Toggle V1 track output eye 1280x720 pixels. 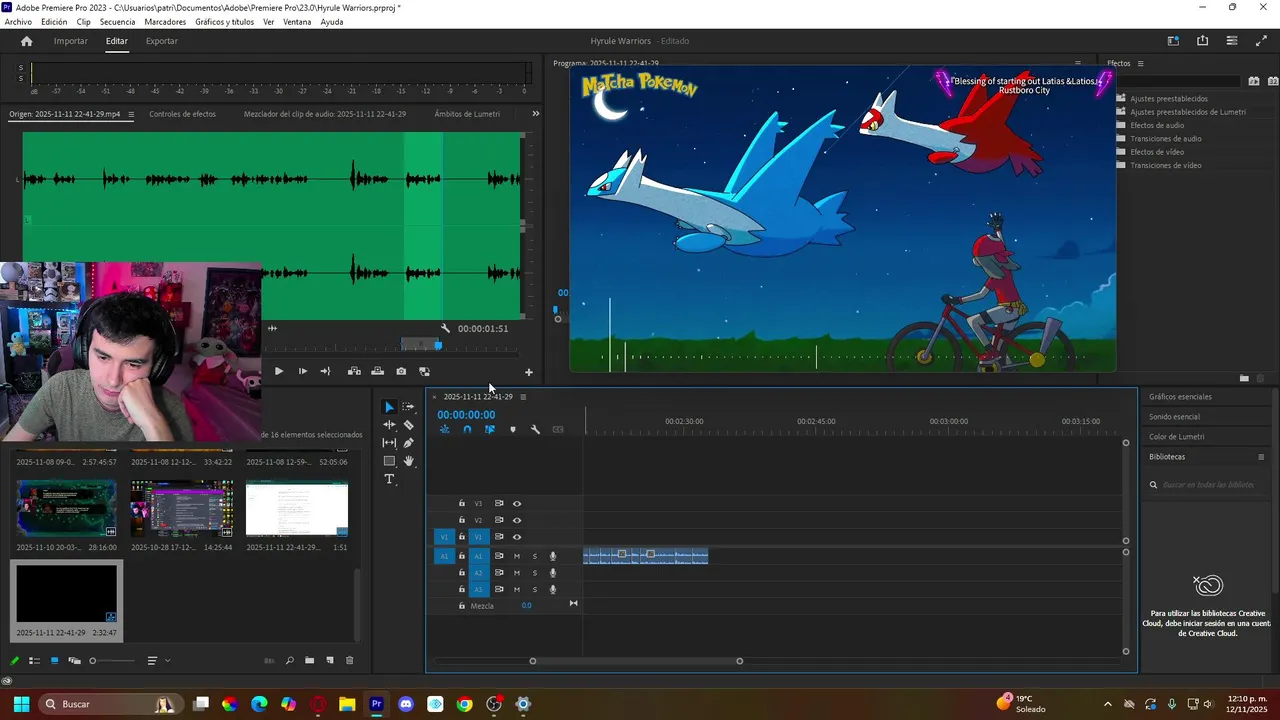[x=517, y=537]
